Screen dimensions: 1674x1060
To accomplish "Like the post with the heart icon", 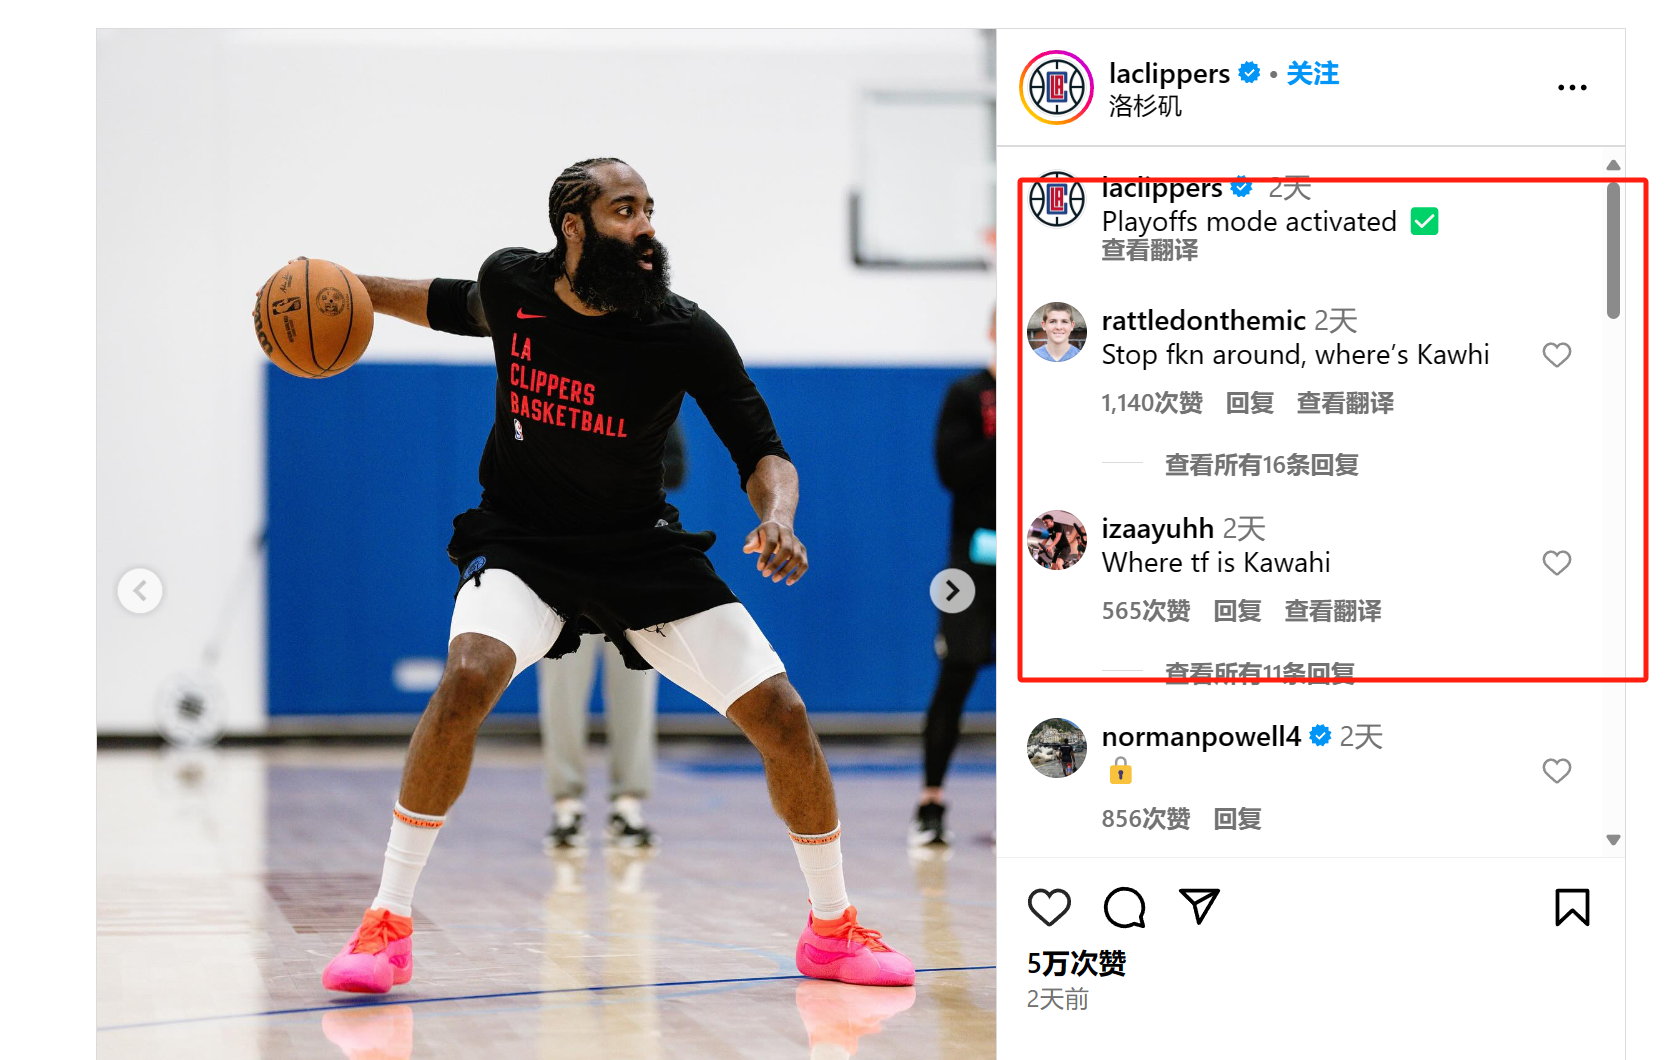I will coord(1049,907).
